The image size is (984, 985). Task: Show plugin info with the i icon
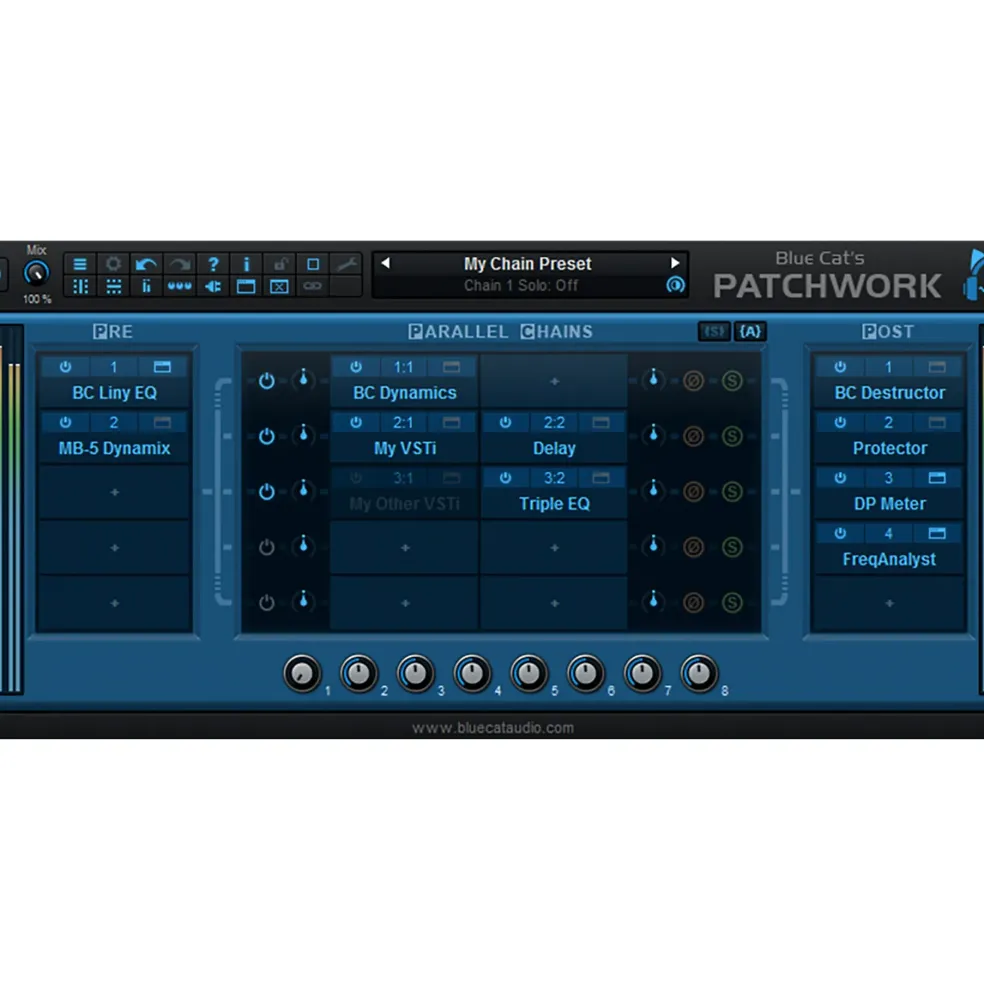tap(246, 264)
